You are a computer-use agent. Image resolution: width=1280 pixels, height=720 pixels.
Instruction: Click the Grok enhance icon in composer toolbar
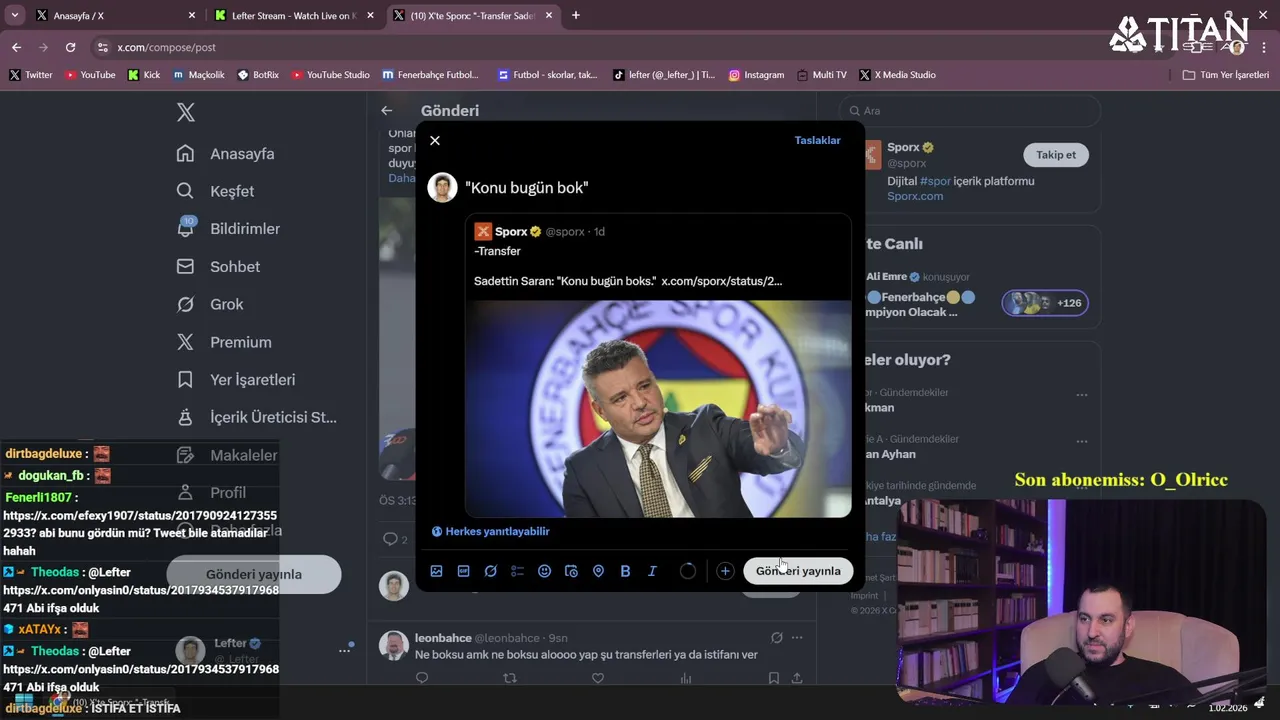click(490, 571)
